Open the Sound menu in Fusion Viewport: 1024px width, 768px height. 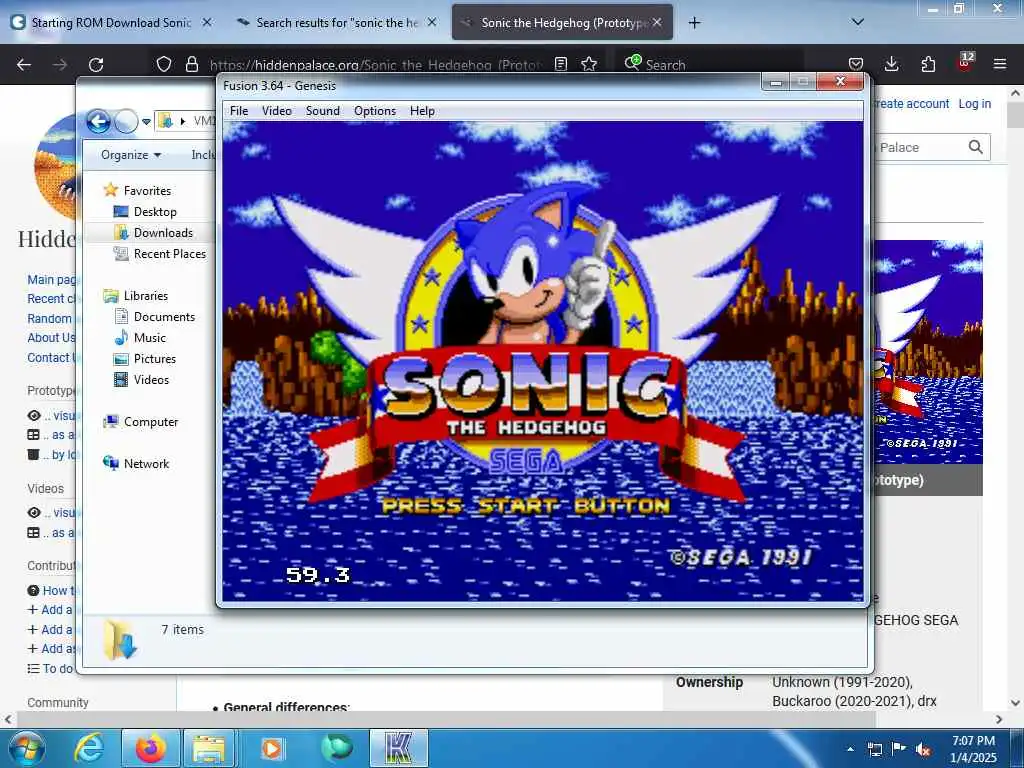tap(323, 111)
